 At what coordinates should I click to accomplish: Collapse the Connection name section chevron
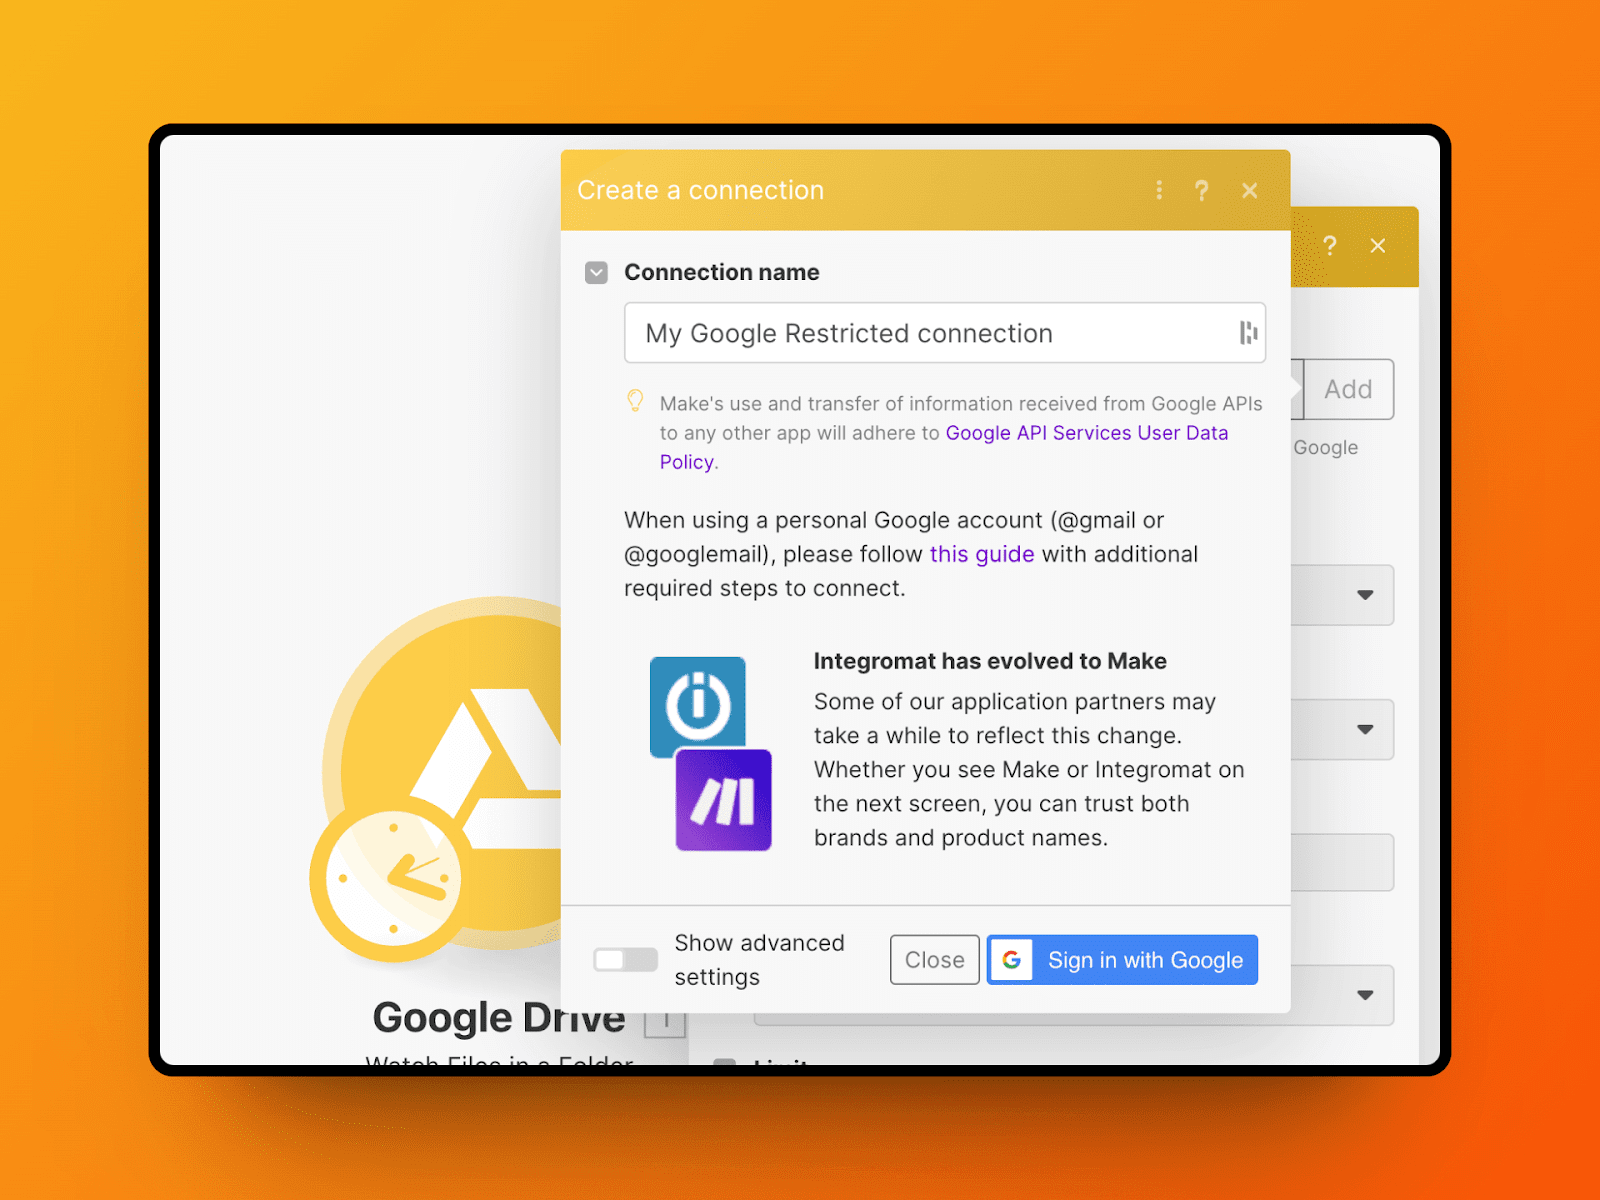tap(596, 272)
